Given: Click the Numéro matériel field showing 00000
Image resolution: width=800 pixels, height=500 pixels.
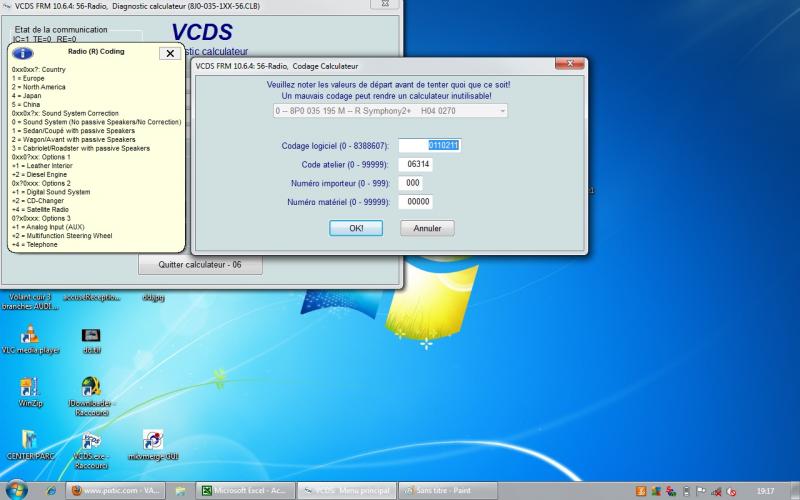Looking at the screenshot, I should click(416, 202).
